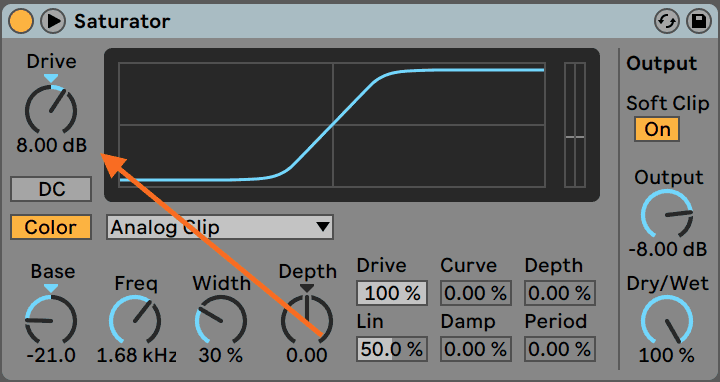Select the Curve 0.00 % field
Viewport: 720px width, 382px height.
click(476, 293)
